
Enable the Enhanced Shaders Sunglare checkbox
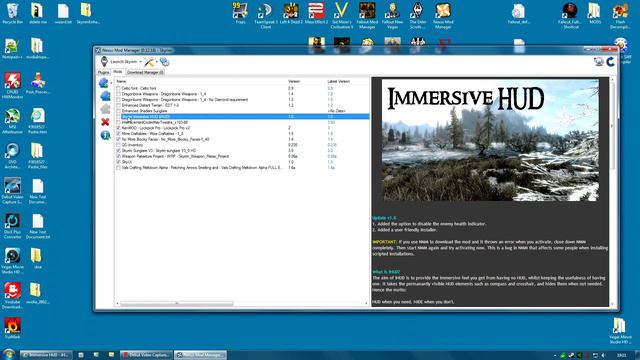(118, 111)
